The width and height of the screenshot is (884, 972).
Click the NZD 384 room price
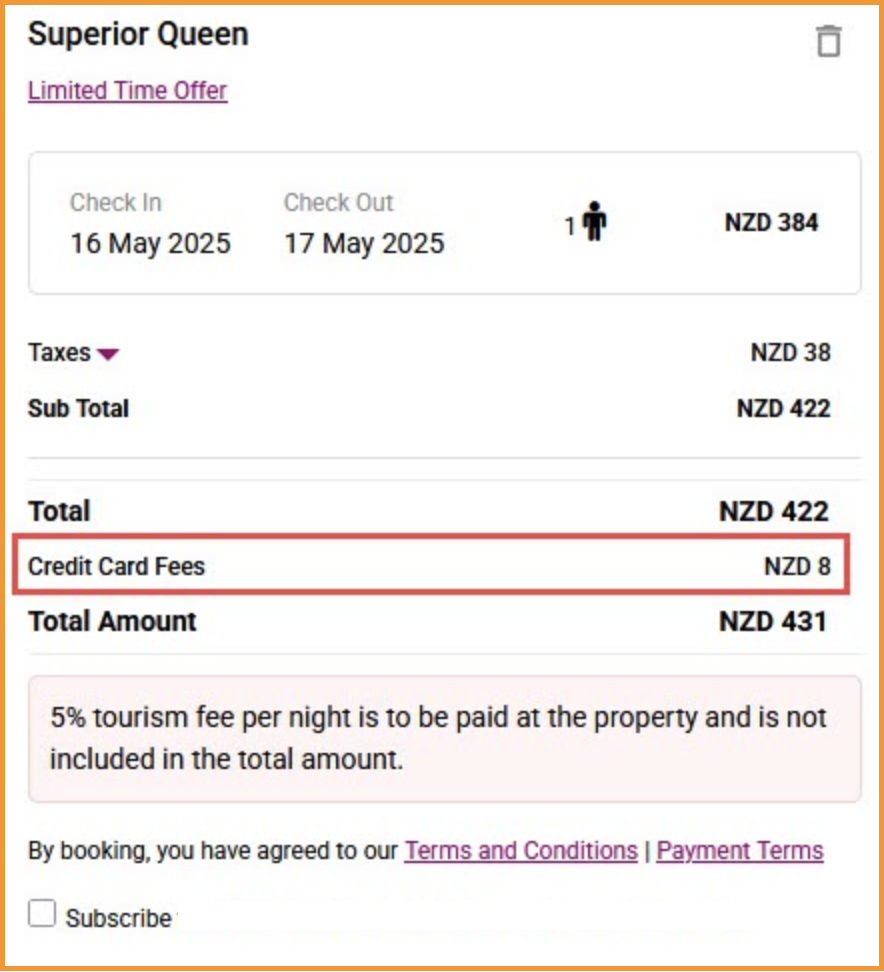pos(771,222)
